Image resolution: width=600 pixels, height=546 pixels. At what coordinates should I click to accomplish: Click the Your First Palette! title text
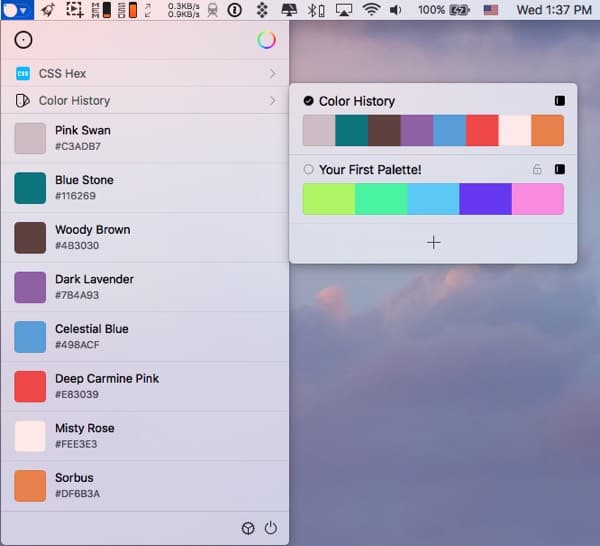(370, 170)
